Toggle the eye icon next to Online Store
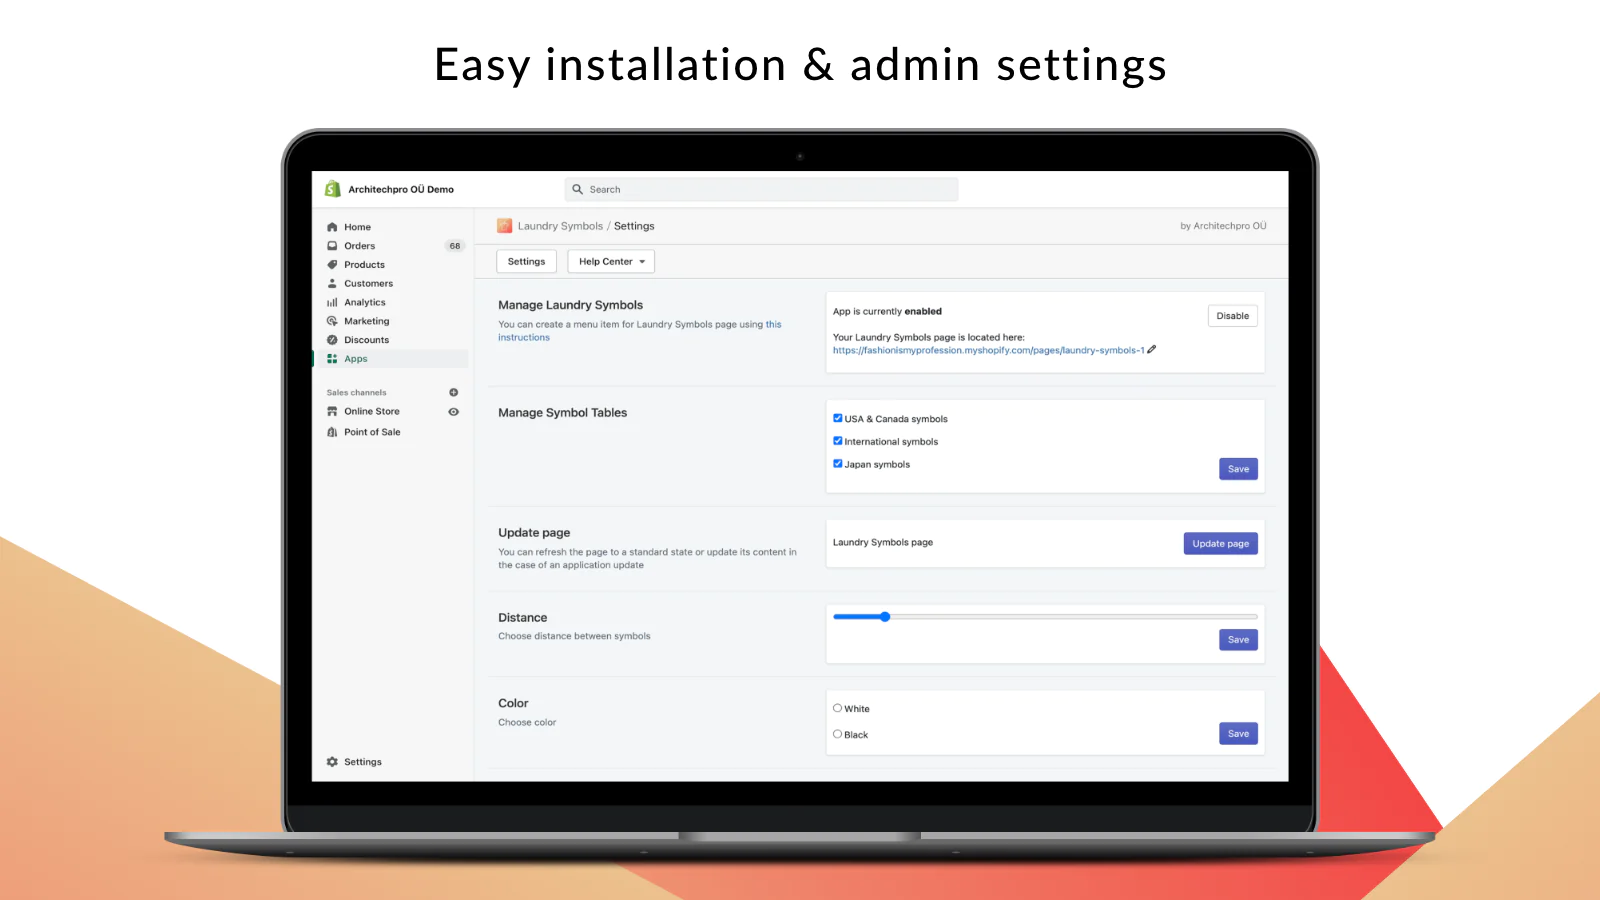The width and height of the screenshot is (1600, 900). pyautogui.click(x=453, y=412)
